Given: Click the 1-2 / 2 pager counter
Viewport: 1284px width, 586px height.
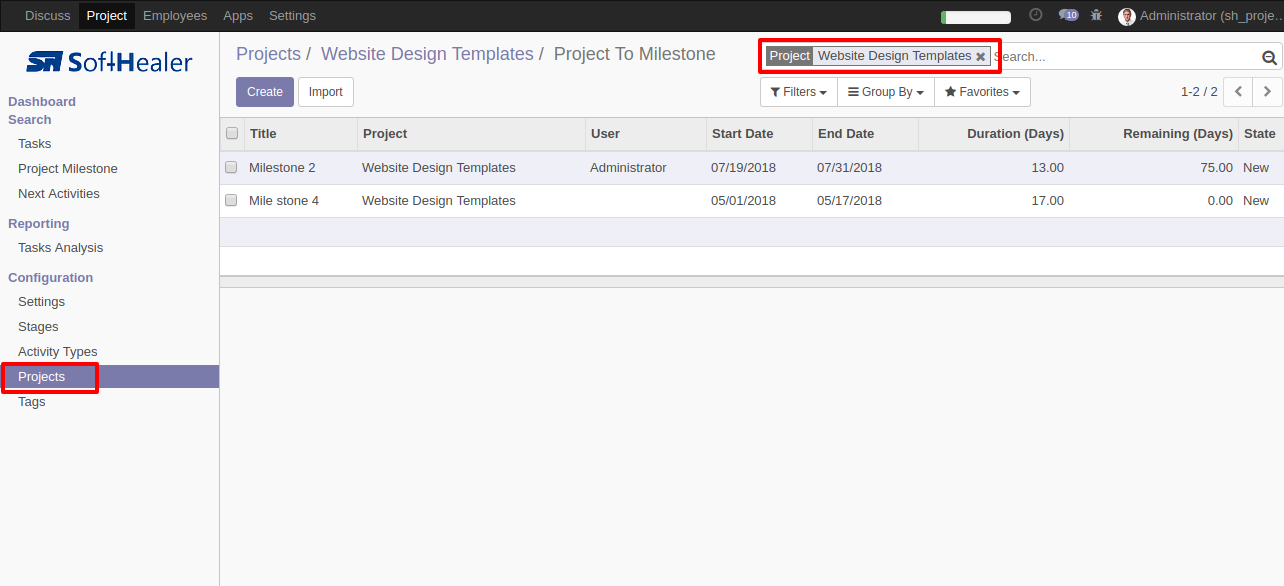Looking at the screenshot, I should pyautogui.click(x=1199, y=92).
